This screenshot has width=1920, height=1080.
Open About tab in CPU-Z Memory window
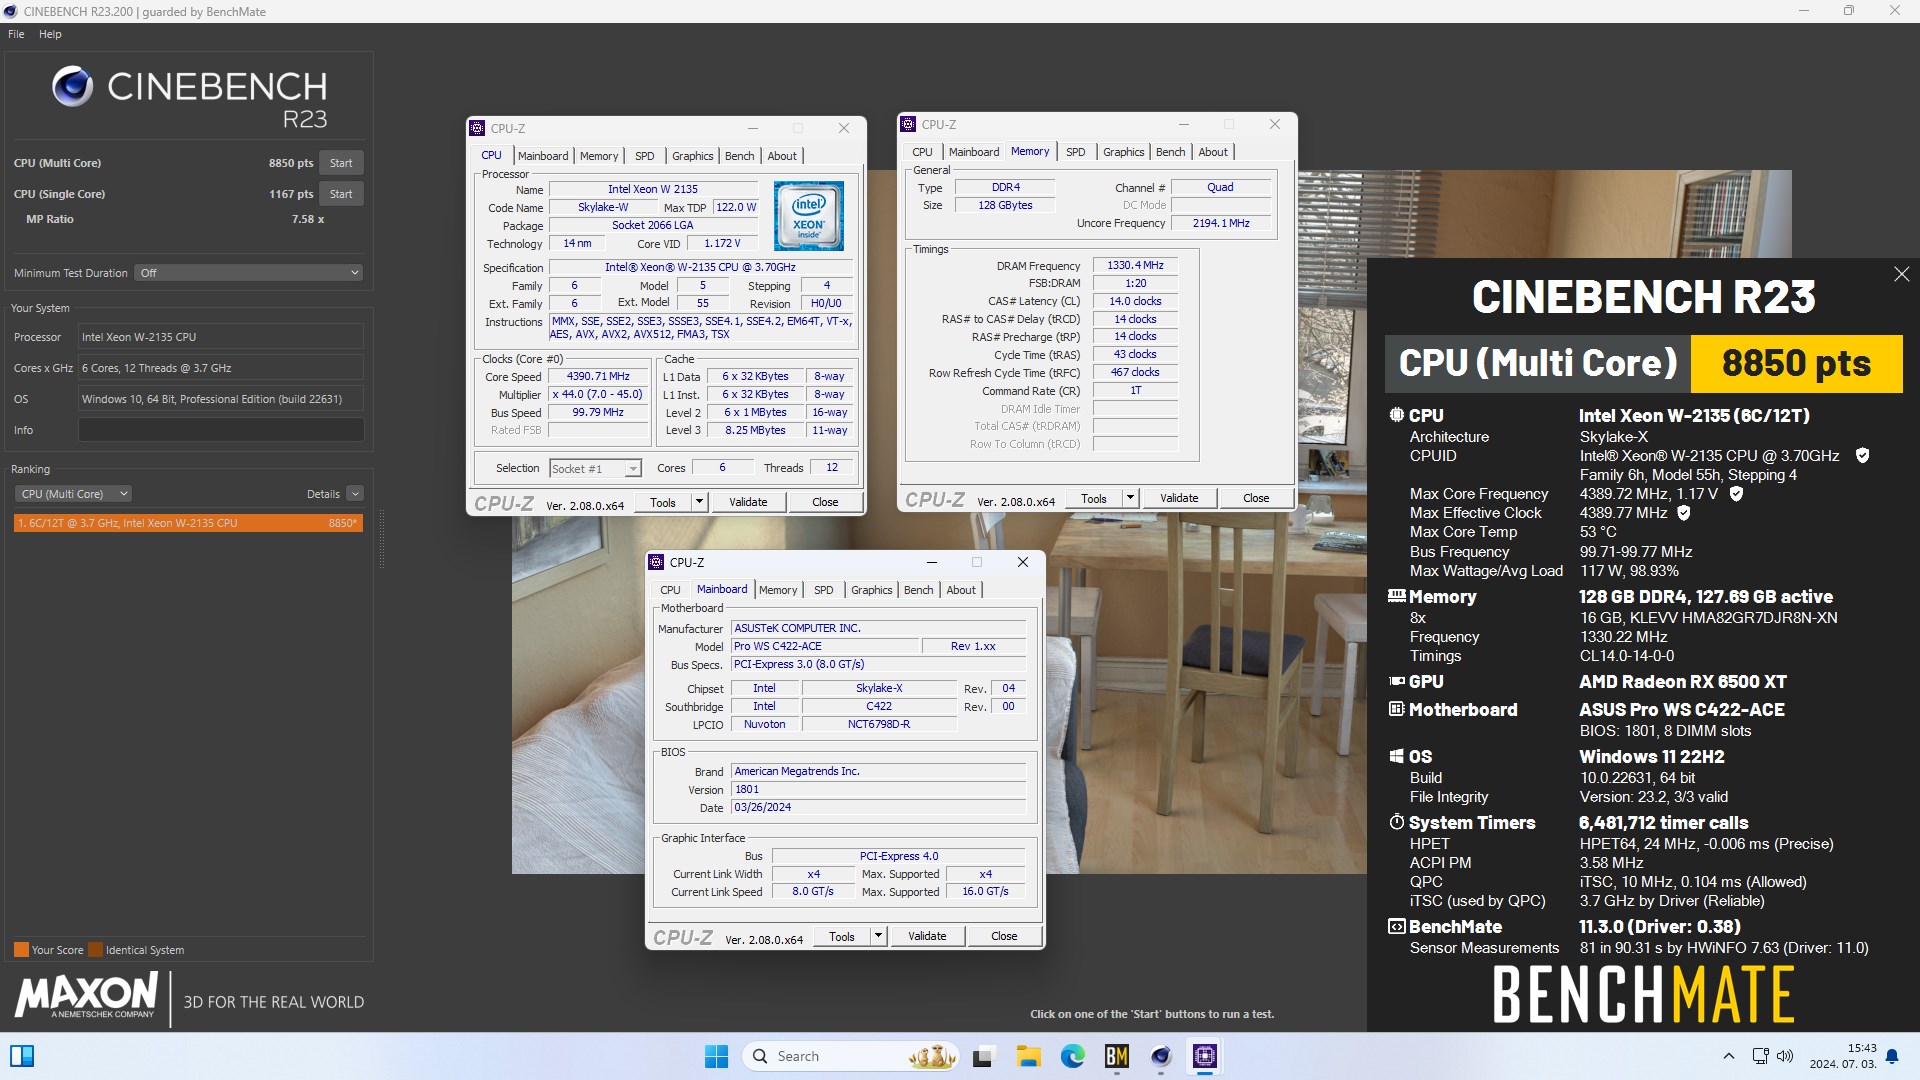click(x=1213, y=152)
